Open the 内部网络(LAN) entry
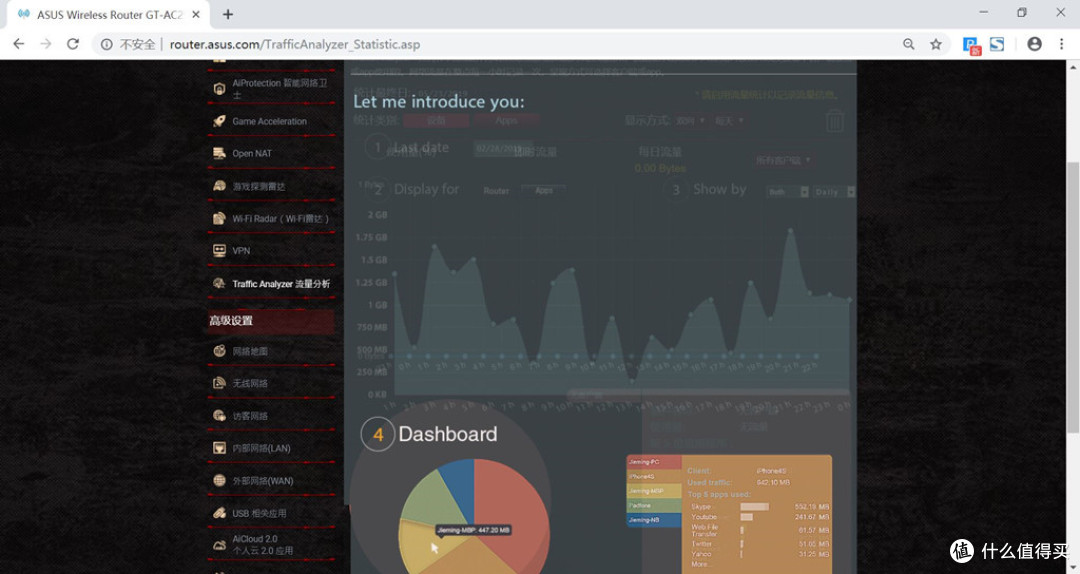This screenshot has width=1080, height=574. (271, 448)
